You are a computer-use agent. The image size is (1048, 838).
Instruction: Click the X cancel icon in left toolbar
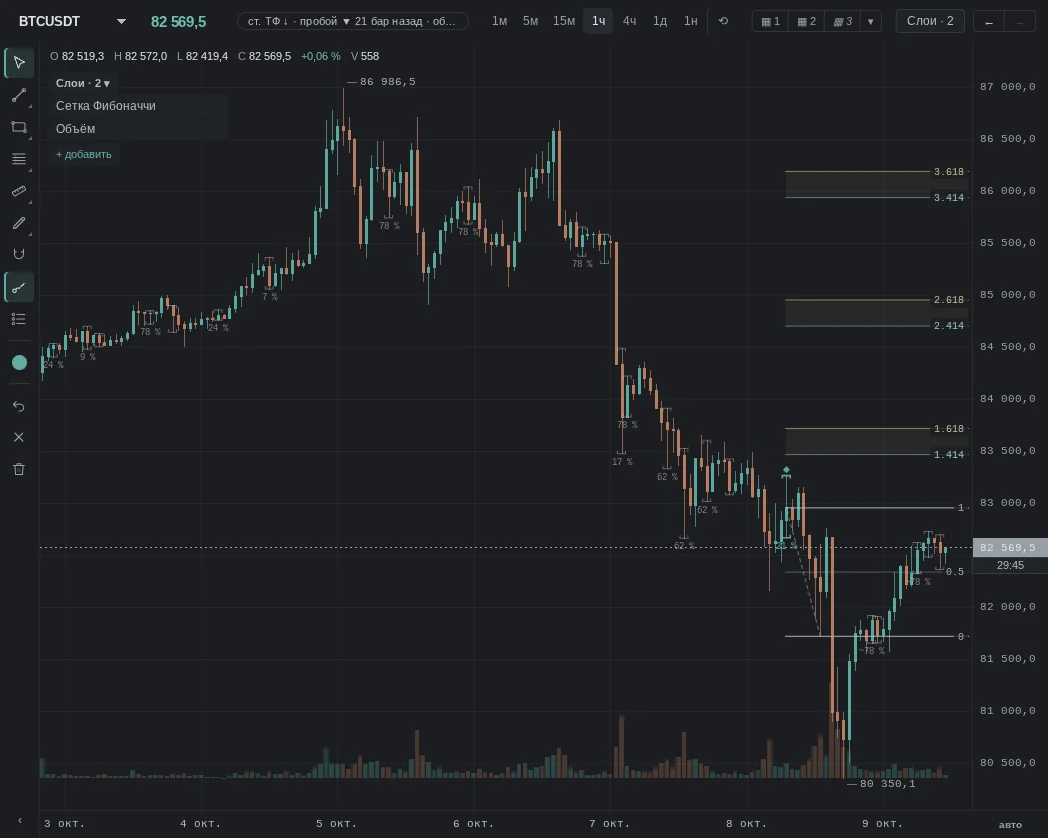pos(19,437)
